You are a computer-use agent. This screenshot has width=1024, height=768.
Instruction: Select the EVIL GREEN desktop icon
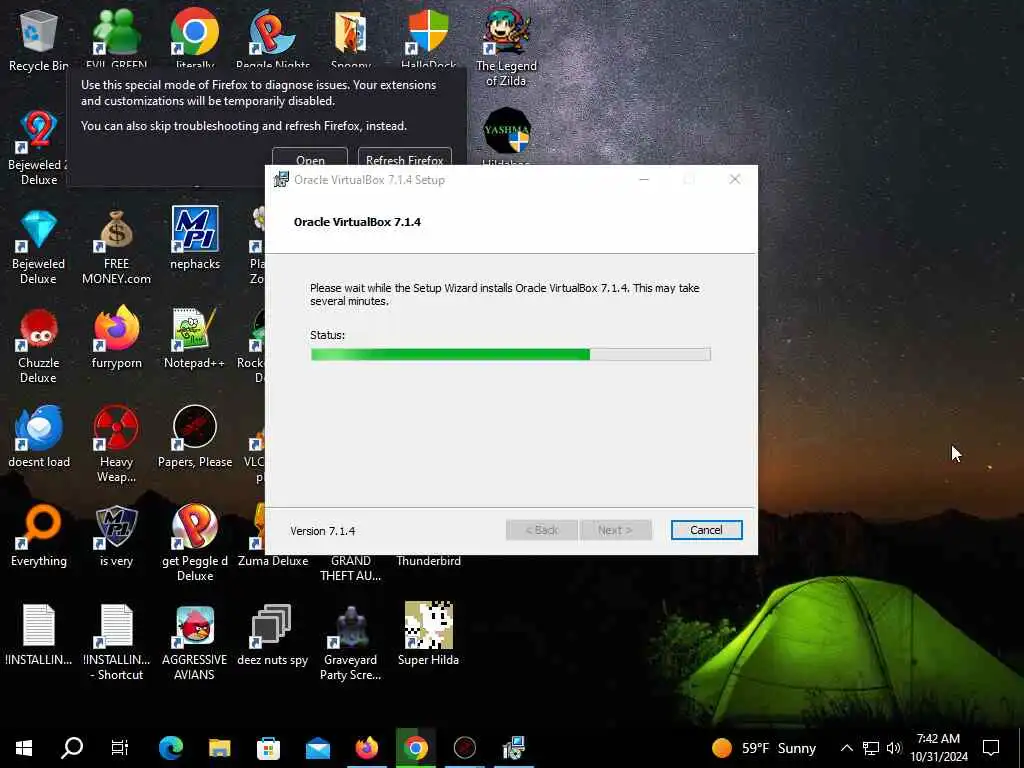click(116, 39)
